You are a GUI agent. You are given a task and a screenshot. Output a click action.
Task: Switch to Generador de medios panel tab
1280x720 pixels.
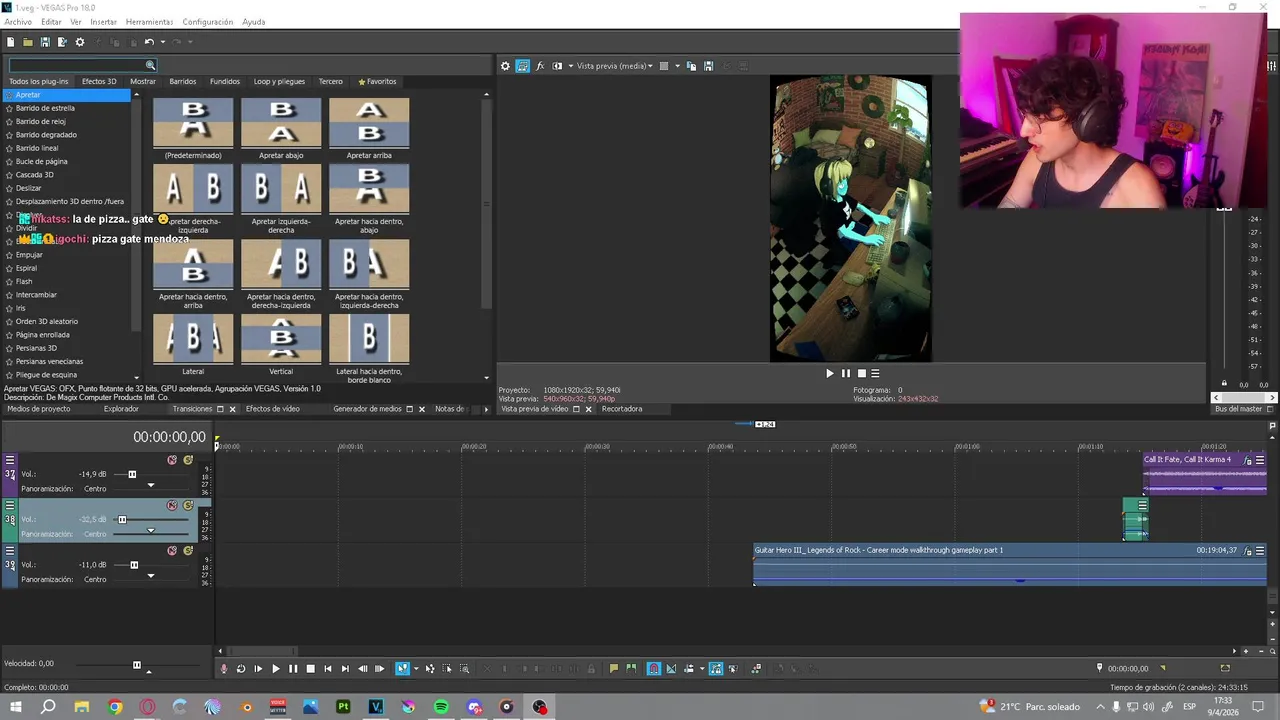pyautogui.click(x=367, y=409)
